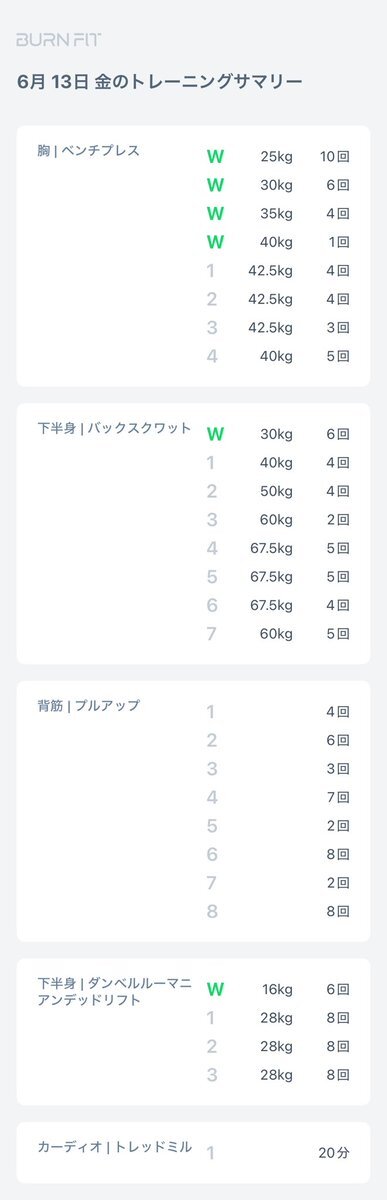Click the W marker for 16kg Romanian deadlift

[x=215, y=989]
